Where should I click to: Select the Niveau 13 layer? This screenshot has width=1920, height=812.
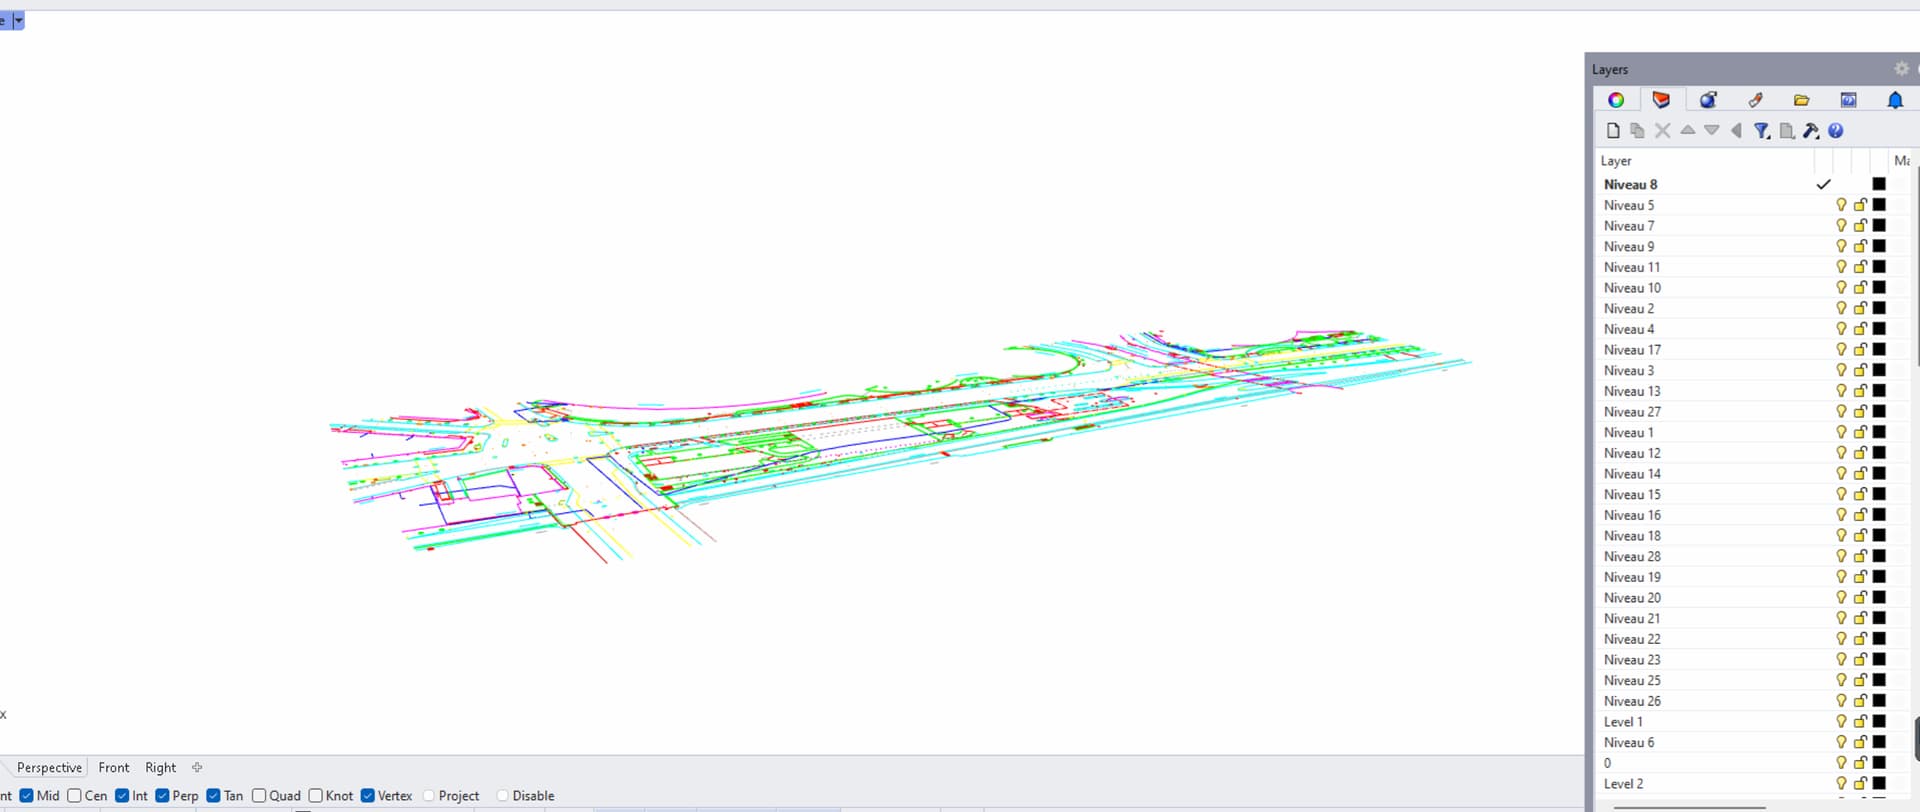(x=1632, y=391)
